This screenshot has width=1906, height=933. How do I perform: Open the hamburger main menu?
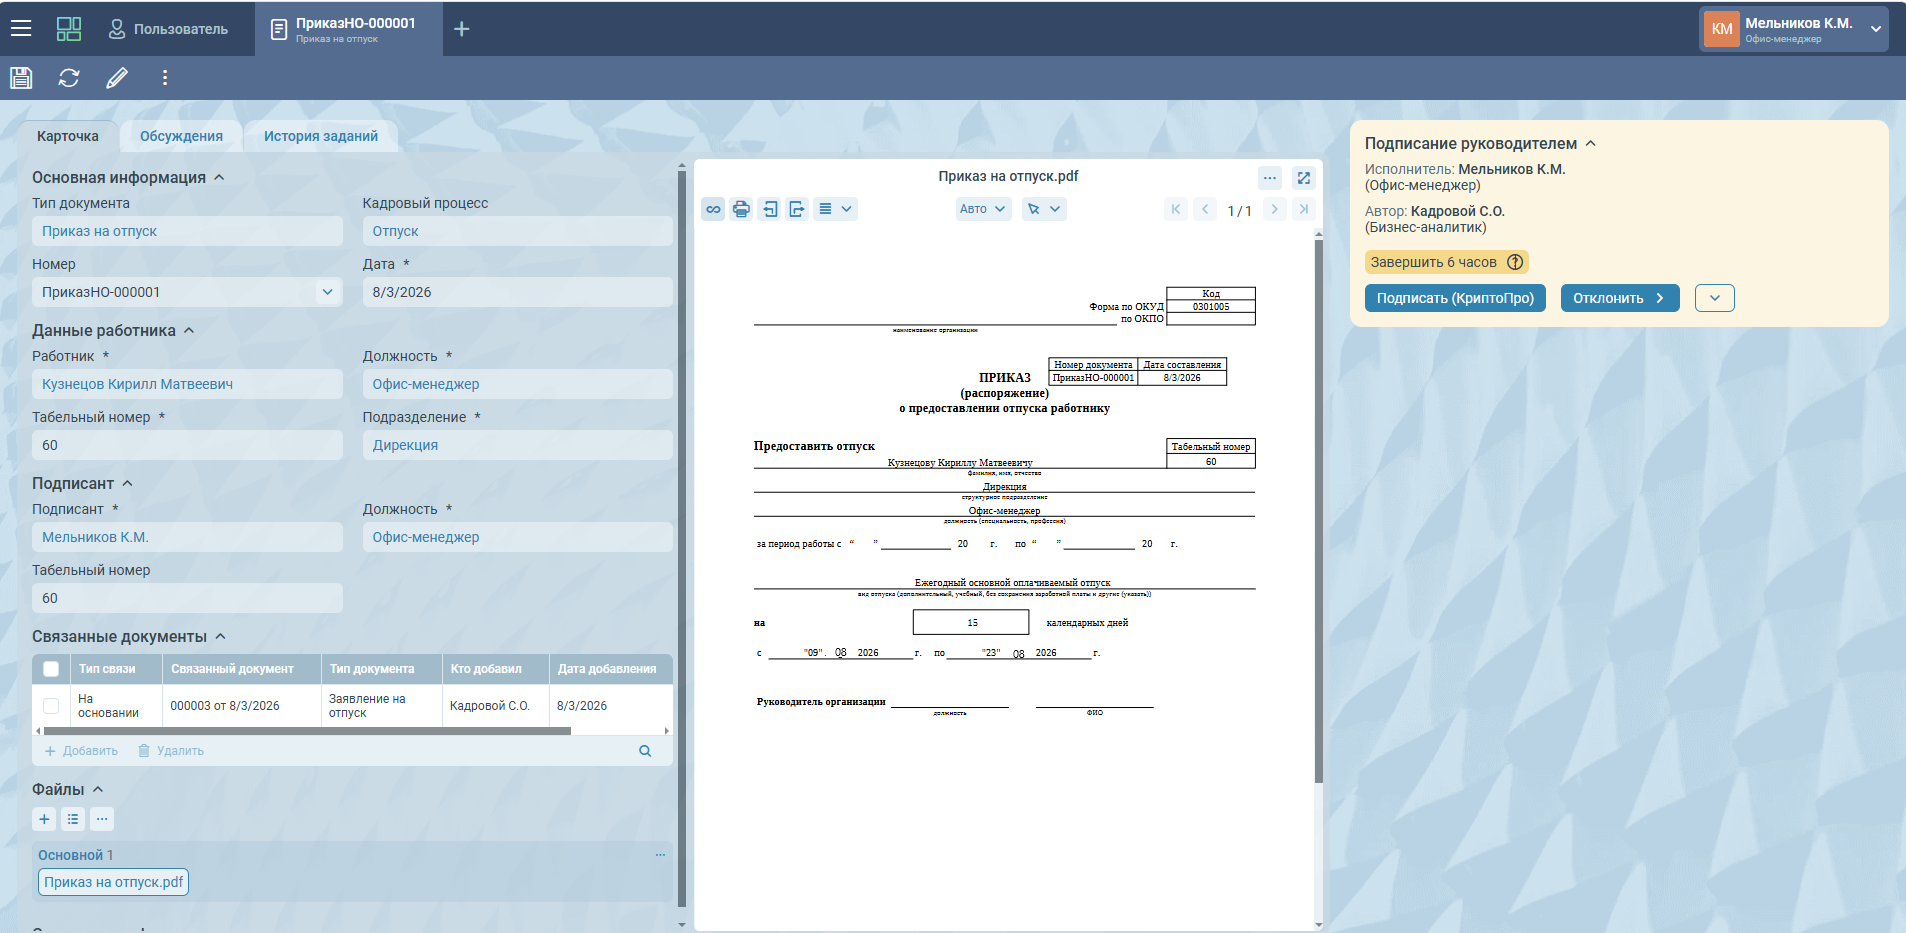coord(21,29)
